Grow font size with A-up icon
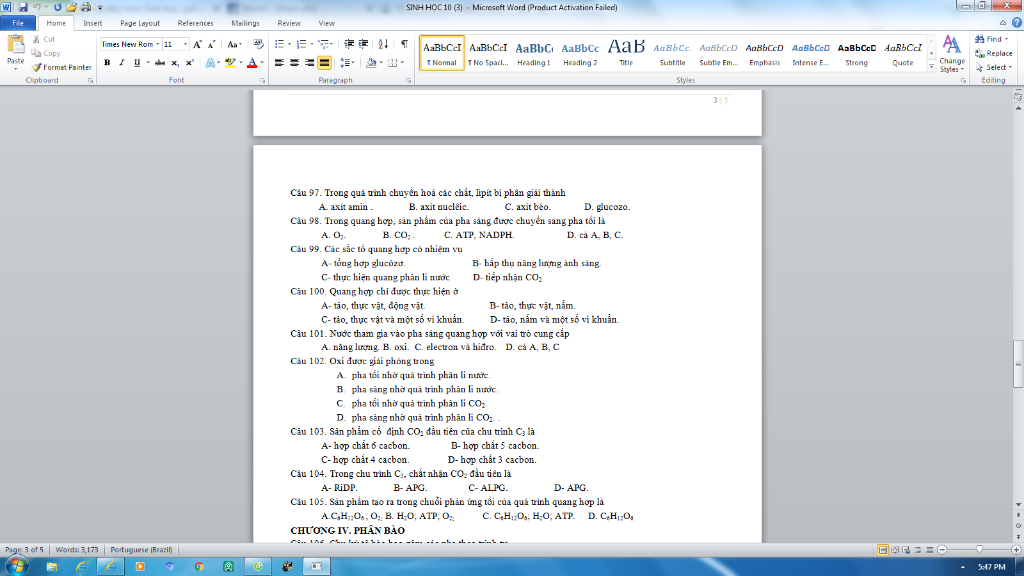This screenshot has width=1024, height=576. (197, 44)
